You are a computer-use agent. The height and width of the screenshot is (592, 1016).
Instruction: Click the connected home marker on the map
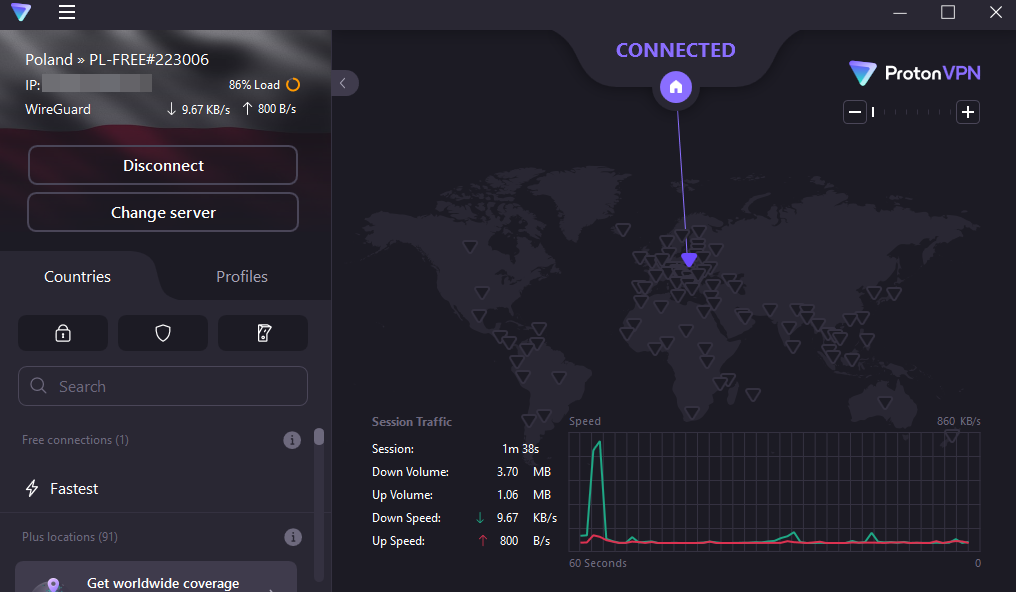(x=675, y=87)
